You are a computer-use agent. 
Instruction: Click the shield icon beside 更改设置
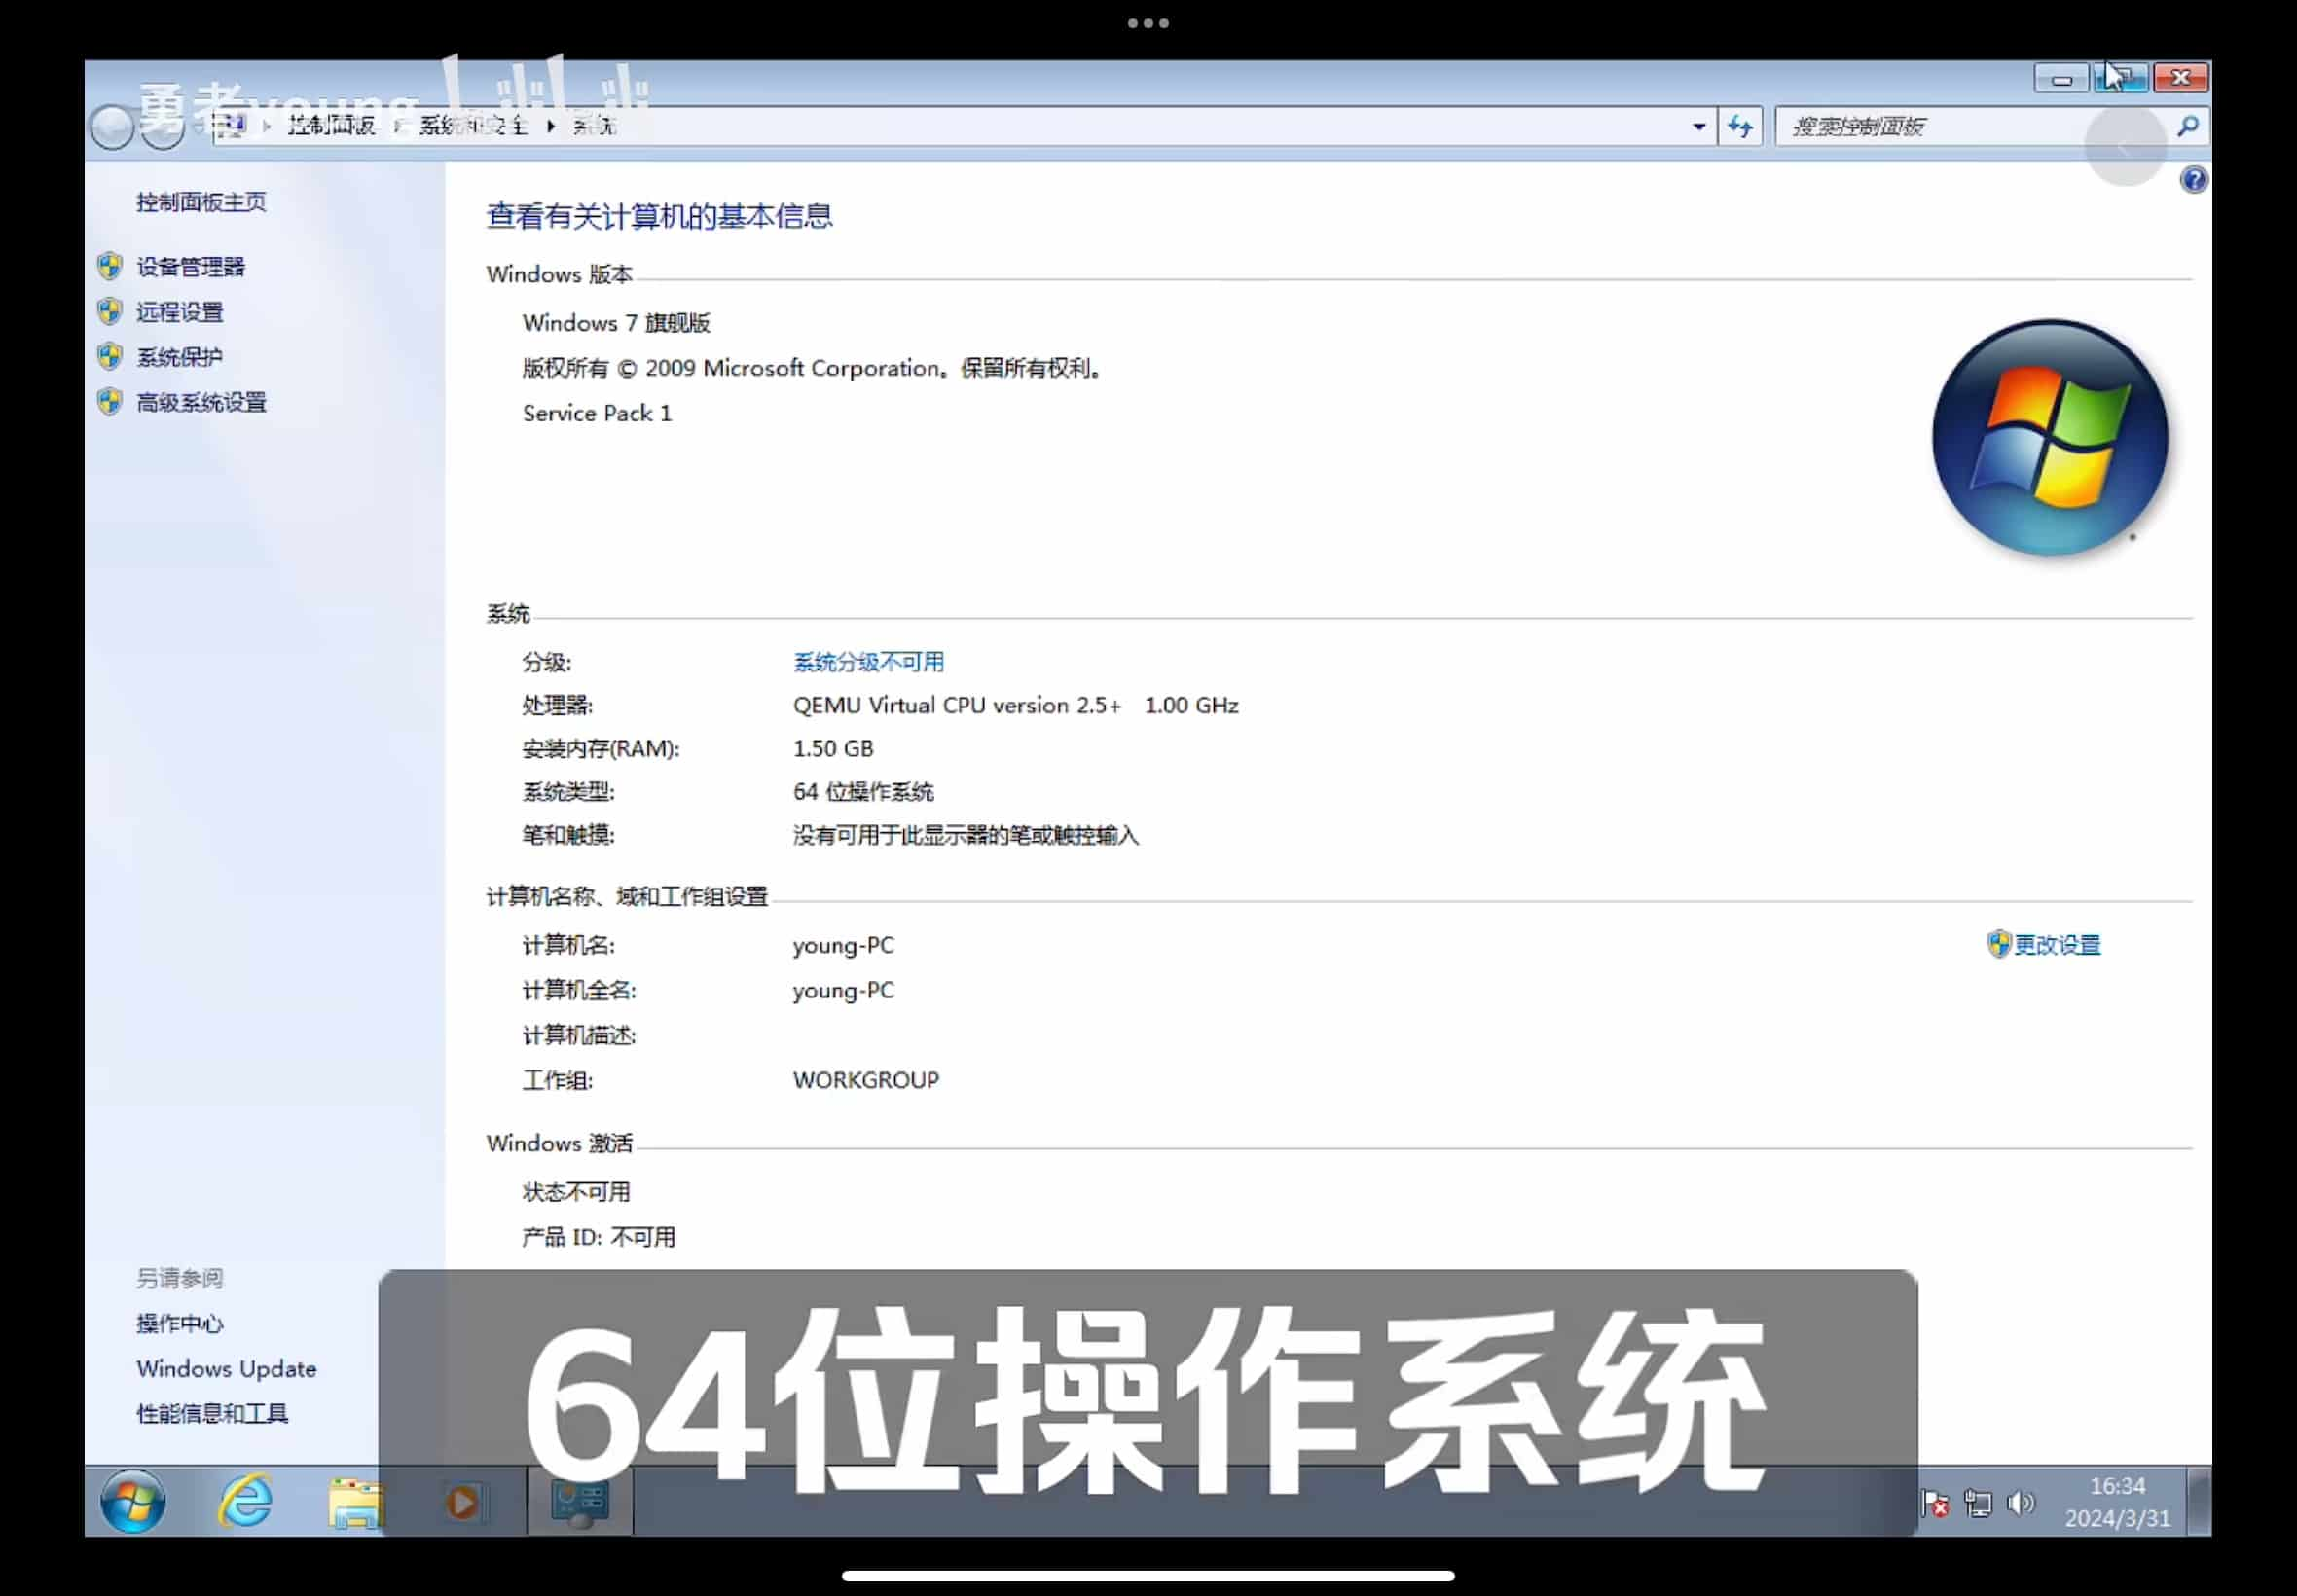coord(1998,944)
